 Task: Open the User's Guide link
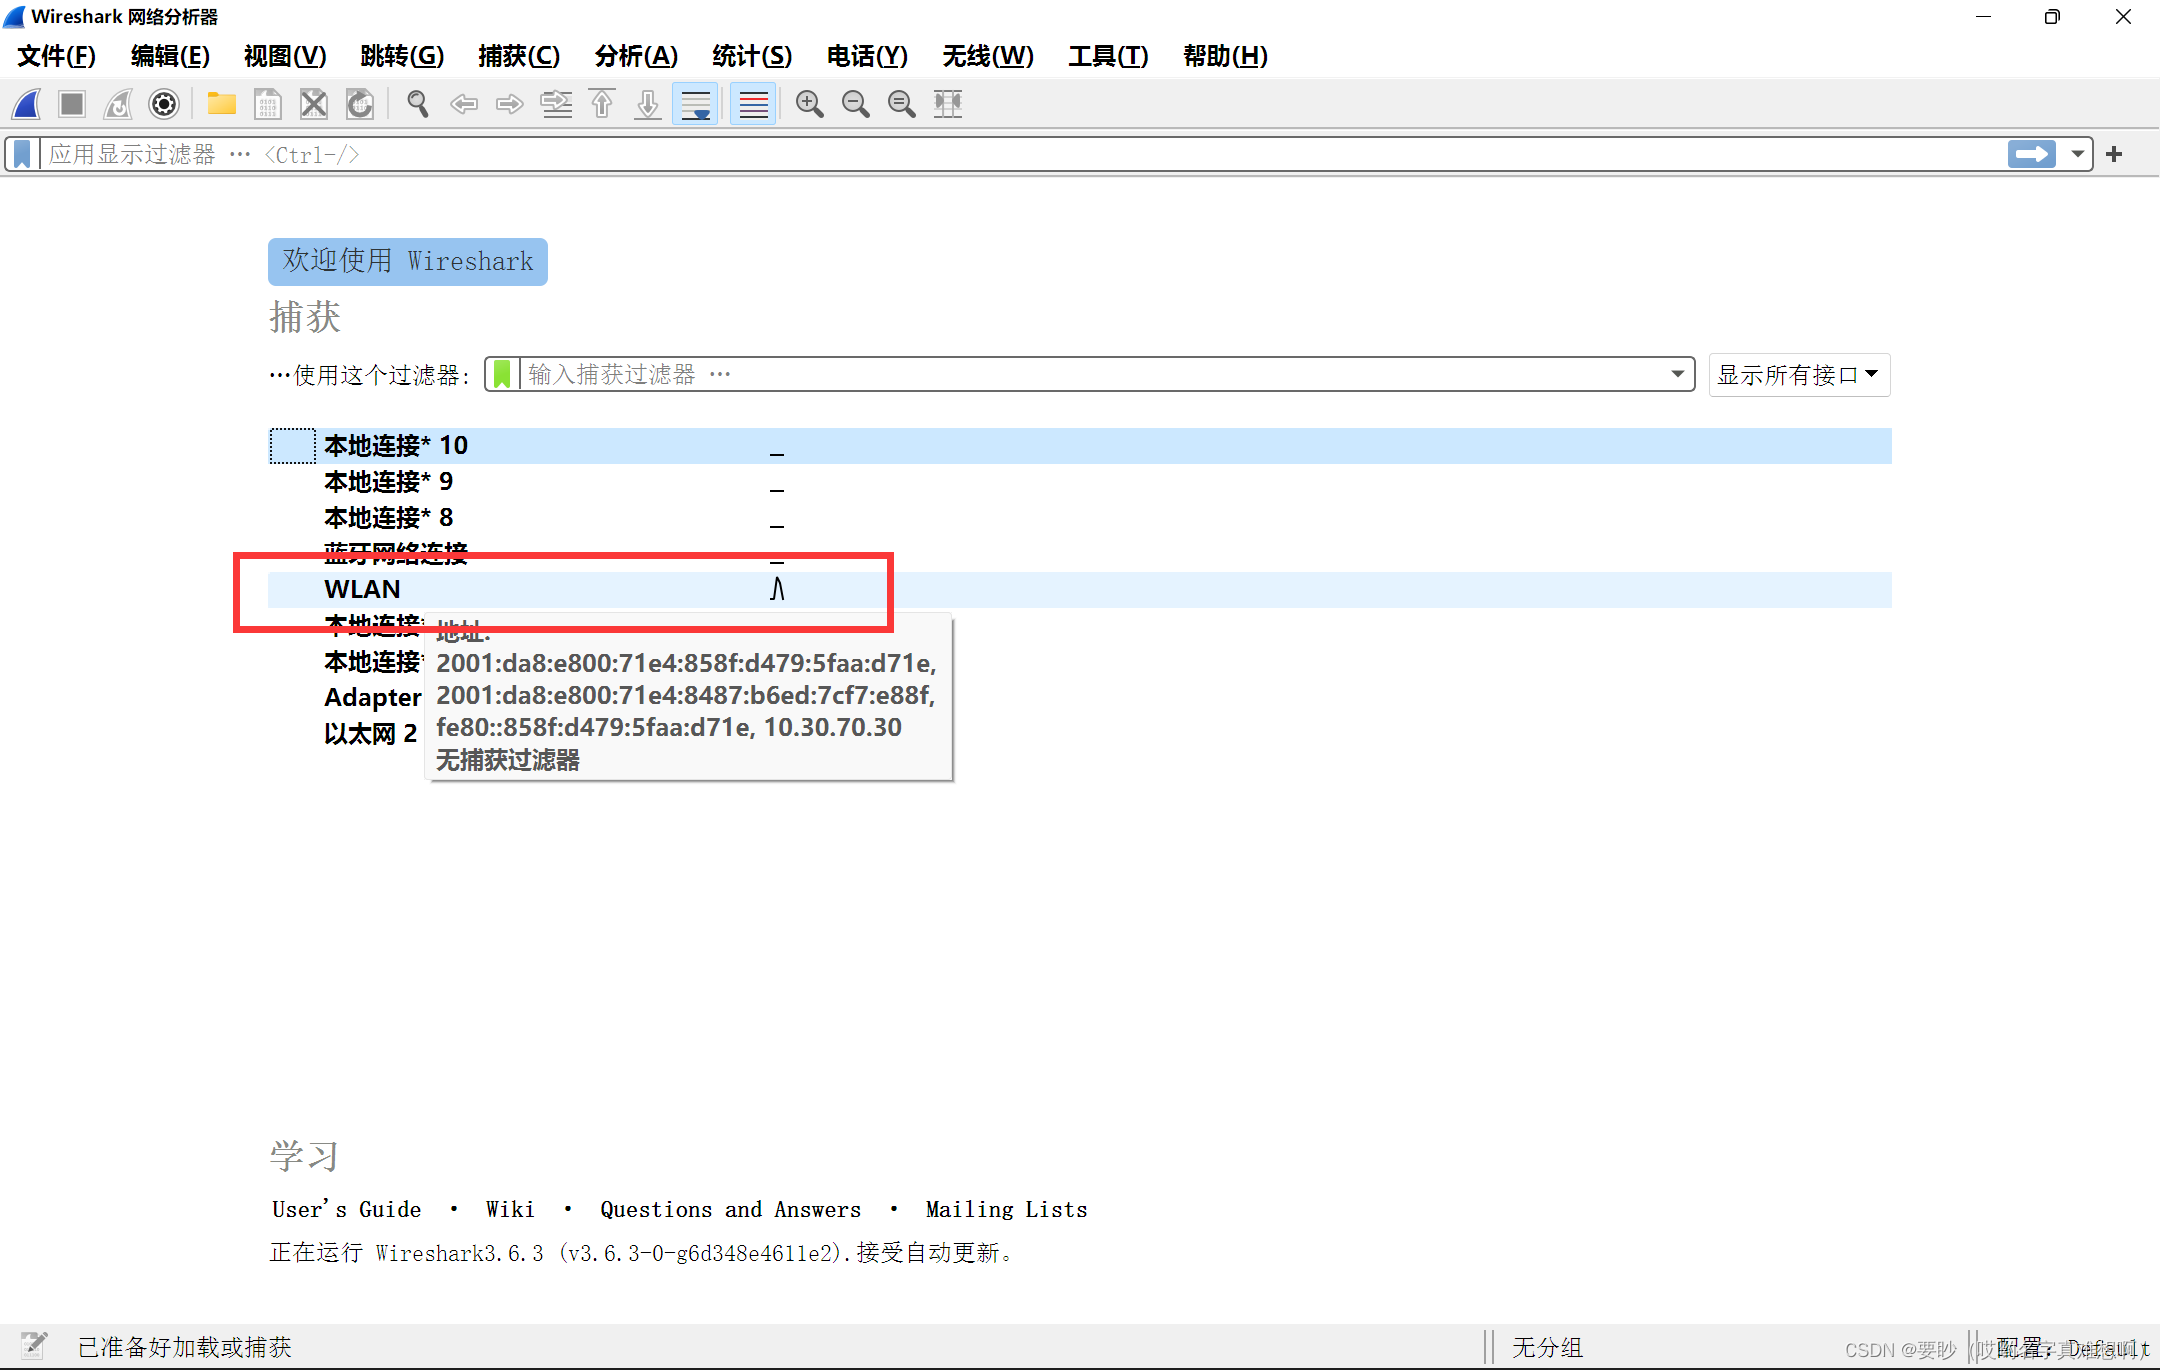[x=346, y=1209]
